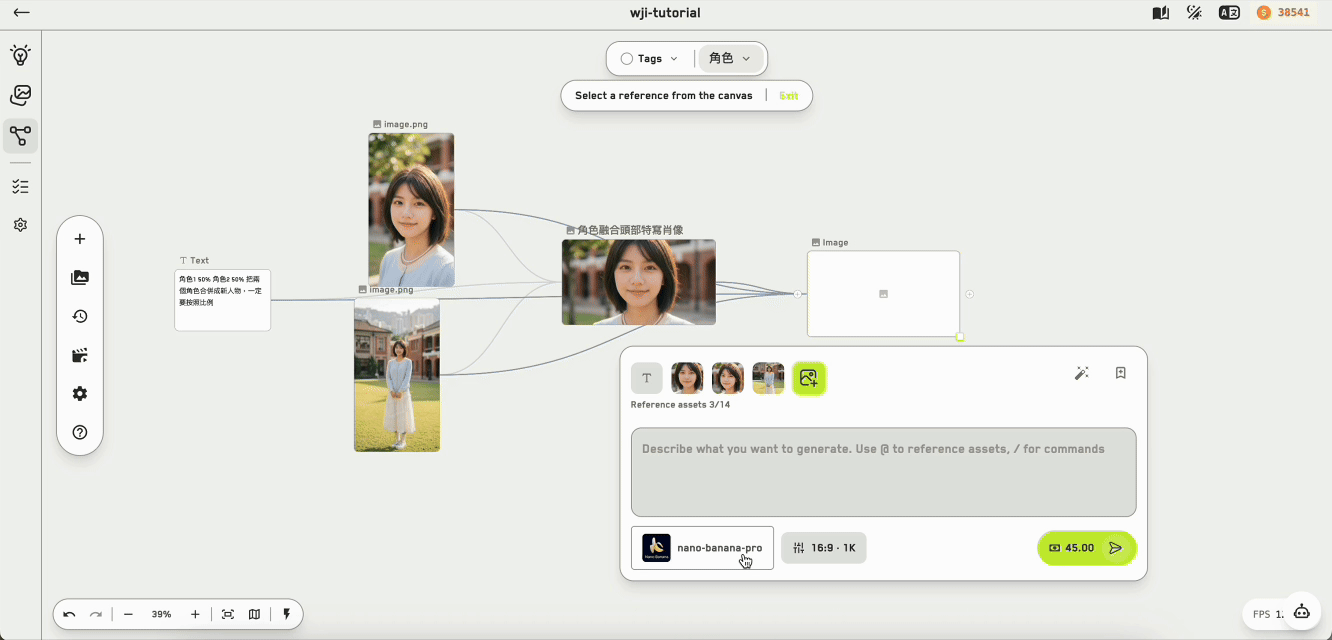This screenshot has height=640, width=1332.
Task: Open the 16:9 · 1K aspect settings
Action: coord(824,548)
